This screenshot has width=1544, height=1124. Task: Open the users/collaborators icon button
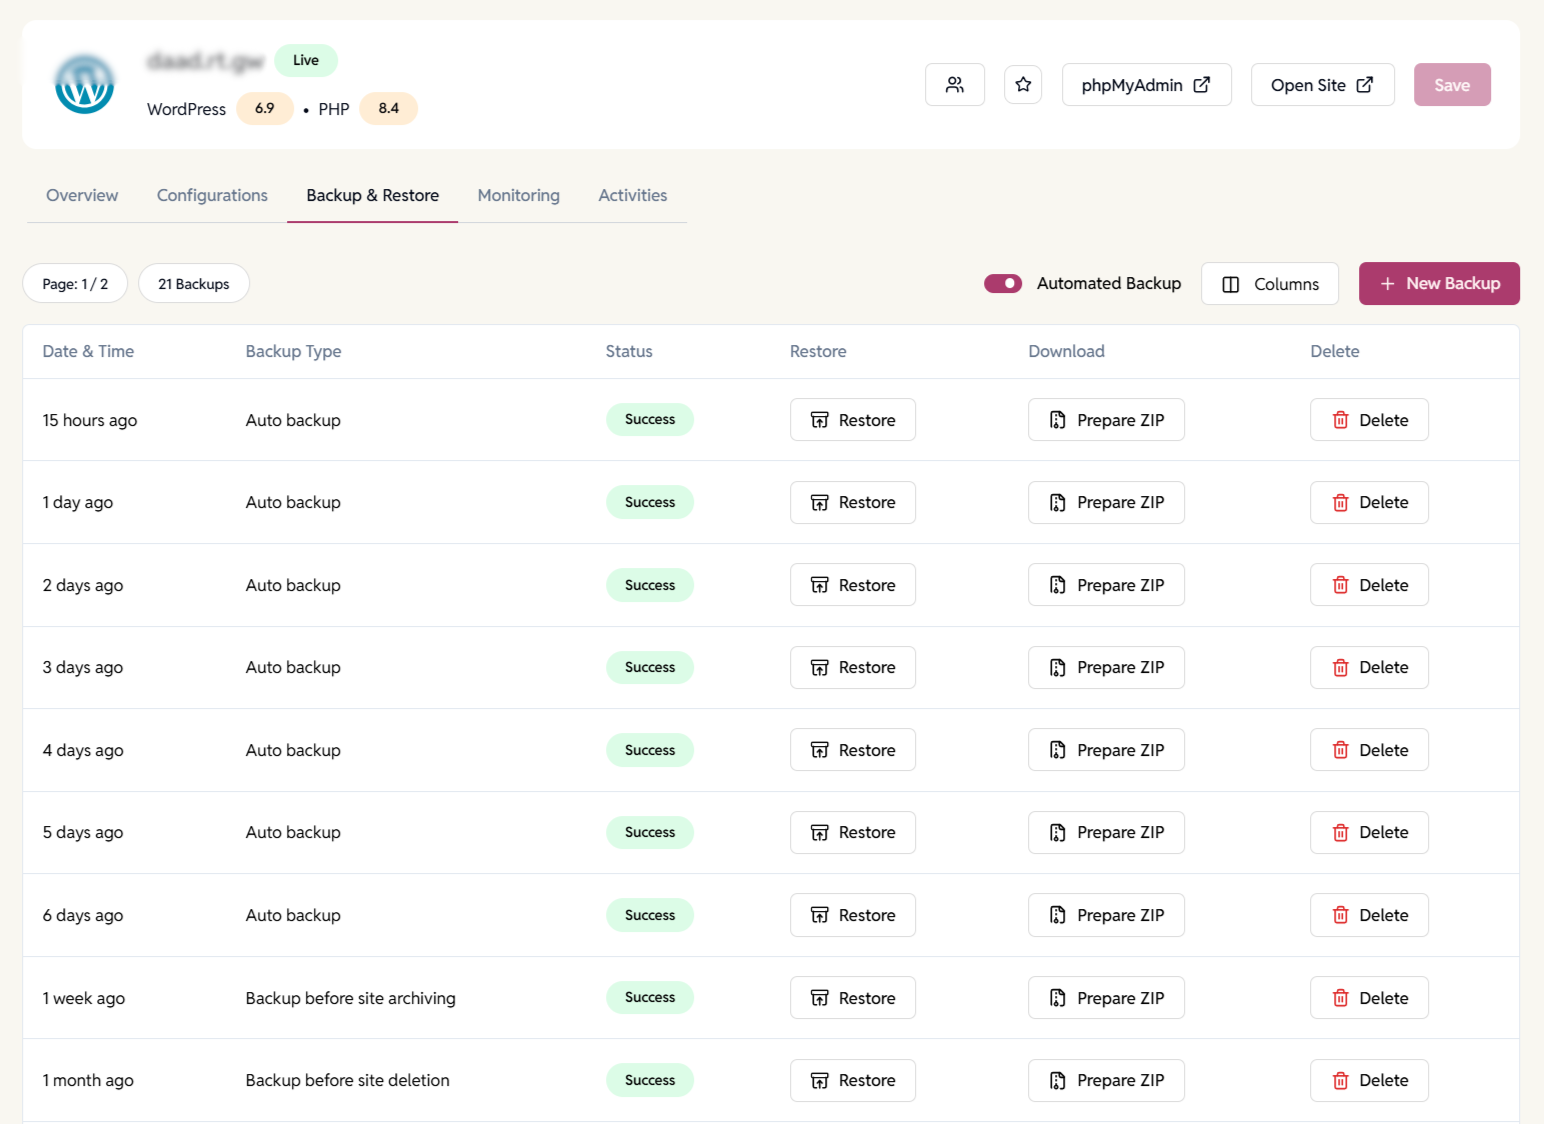tap(954, 85)
